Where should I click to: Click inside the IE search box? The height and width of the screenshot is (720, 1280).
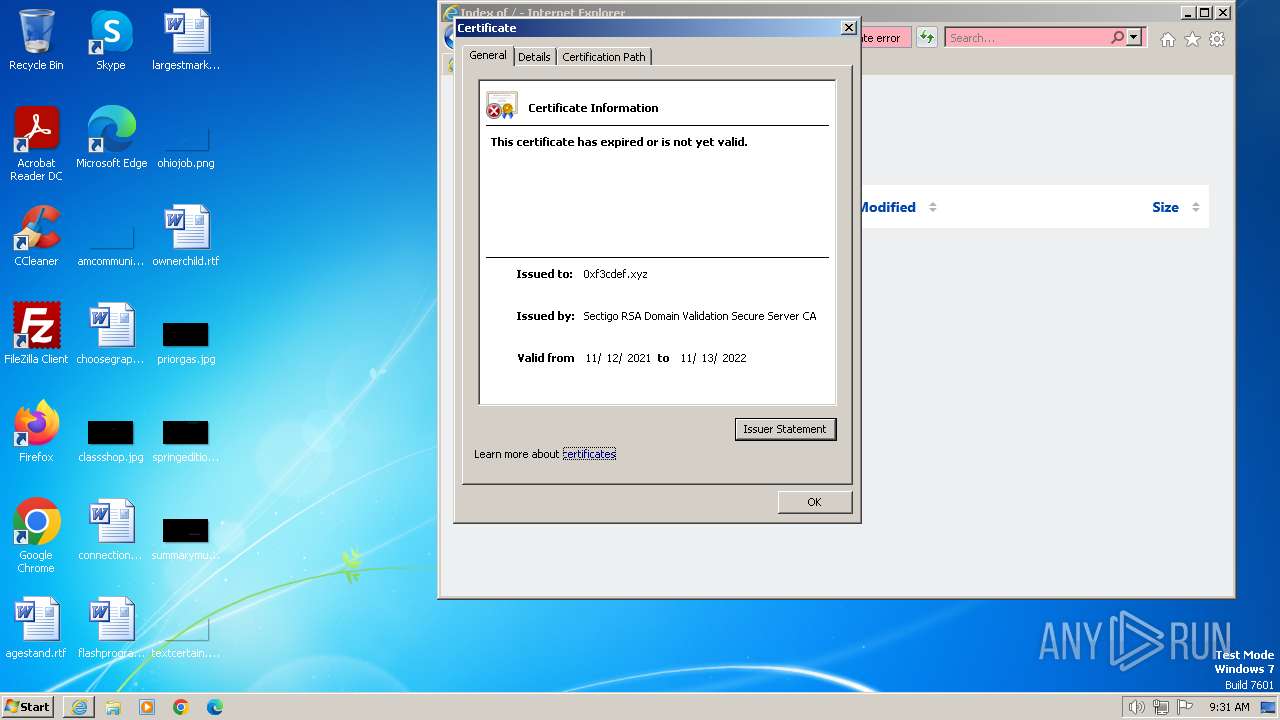[1026, 38]
